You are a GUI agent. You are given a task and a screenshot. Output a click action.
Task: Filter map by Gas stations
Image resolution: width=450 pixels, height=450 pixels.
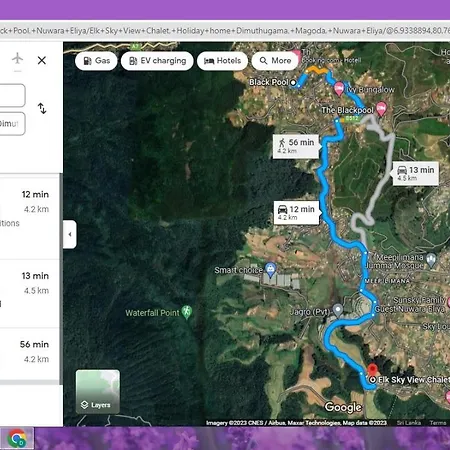tap(96, 61)
